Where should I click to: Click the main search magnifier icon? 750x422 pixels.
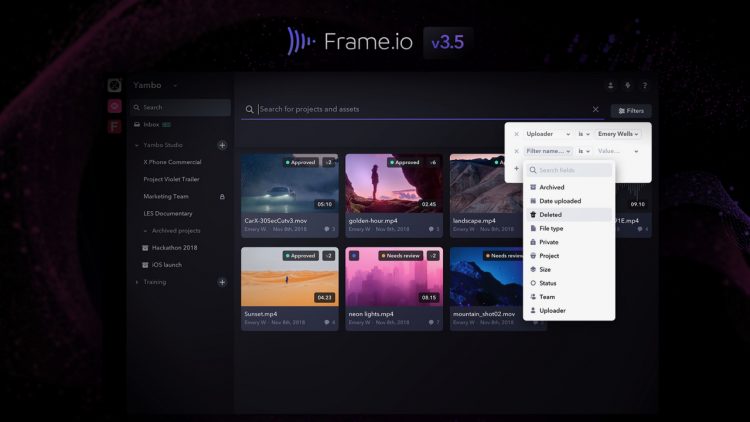(x=249, y=110)
